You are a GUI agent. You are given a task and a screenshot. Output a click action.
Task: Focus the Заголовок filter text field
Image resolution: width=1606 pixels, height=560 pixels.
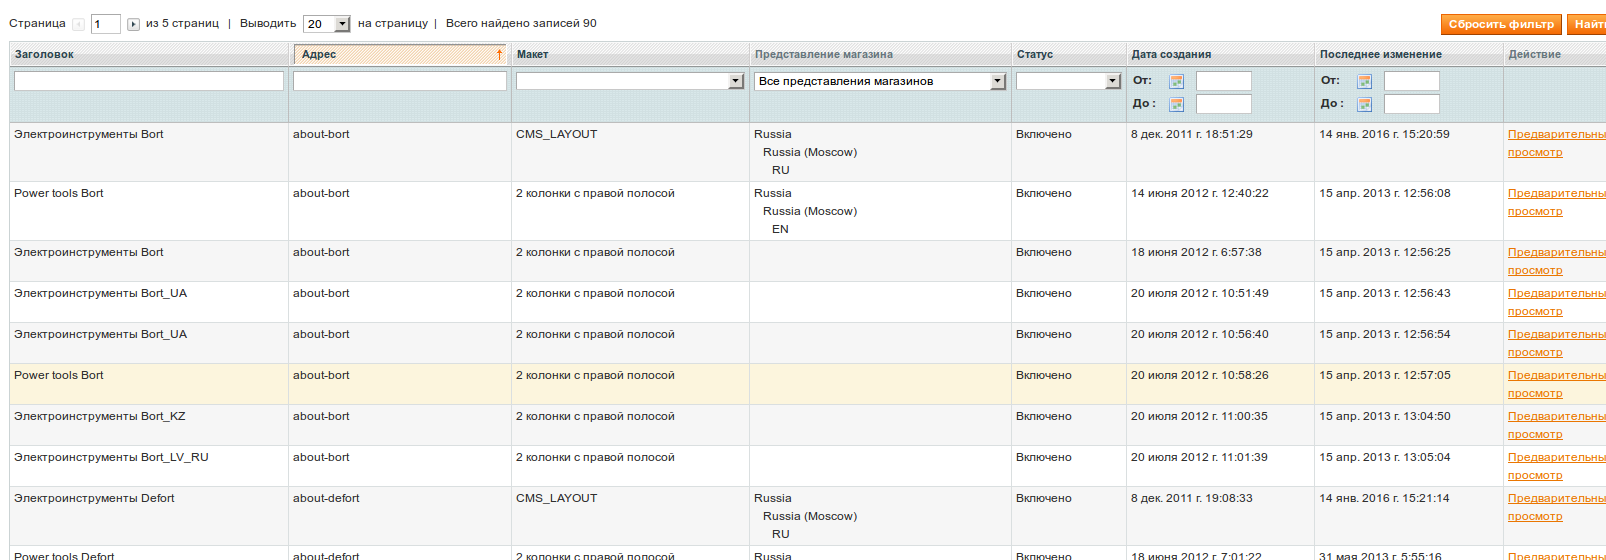point(149,81)
